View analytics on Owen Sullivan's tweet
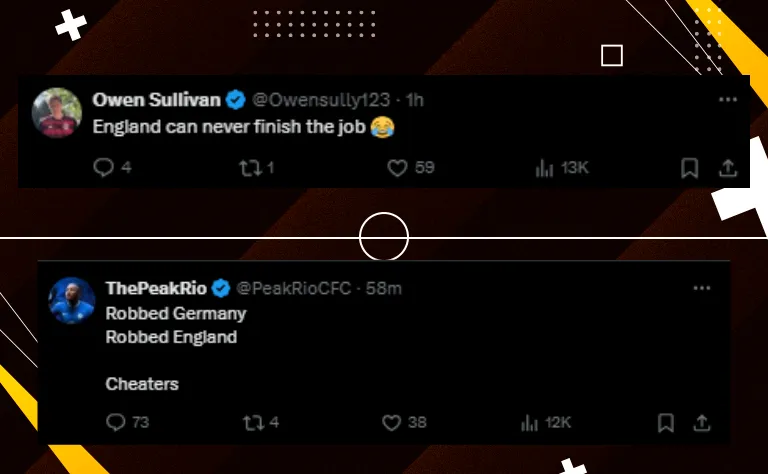 point(545,168)
